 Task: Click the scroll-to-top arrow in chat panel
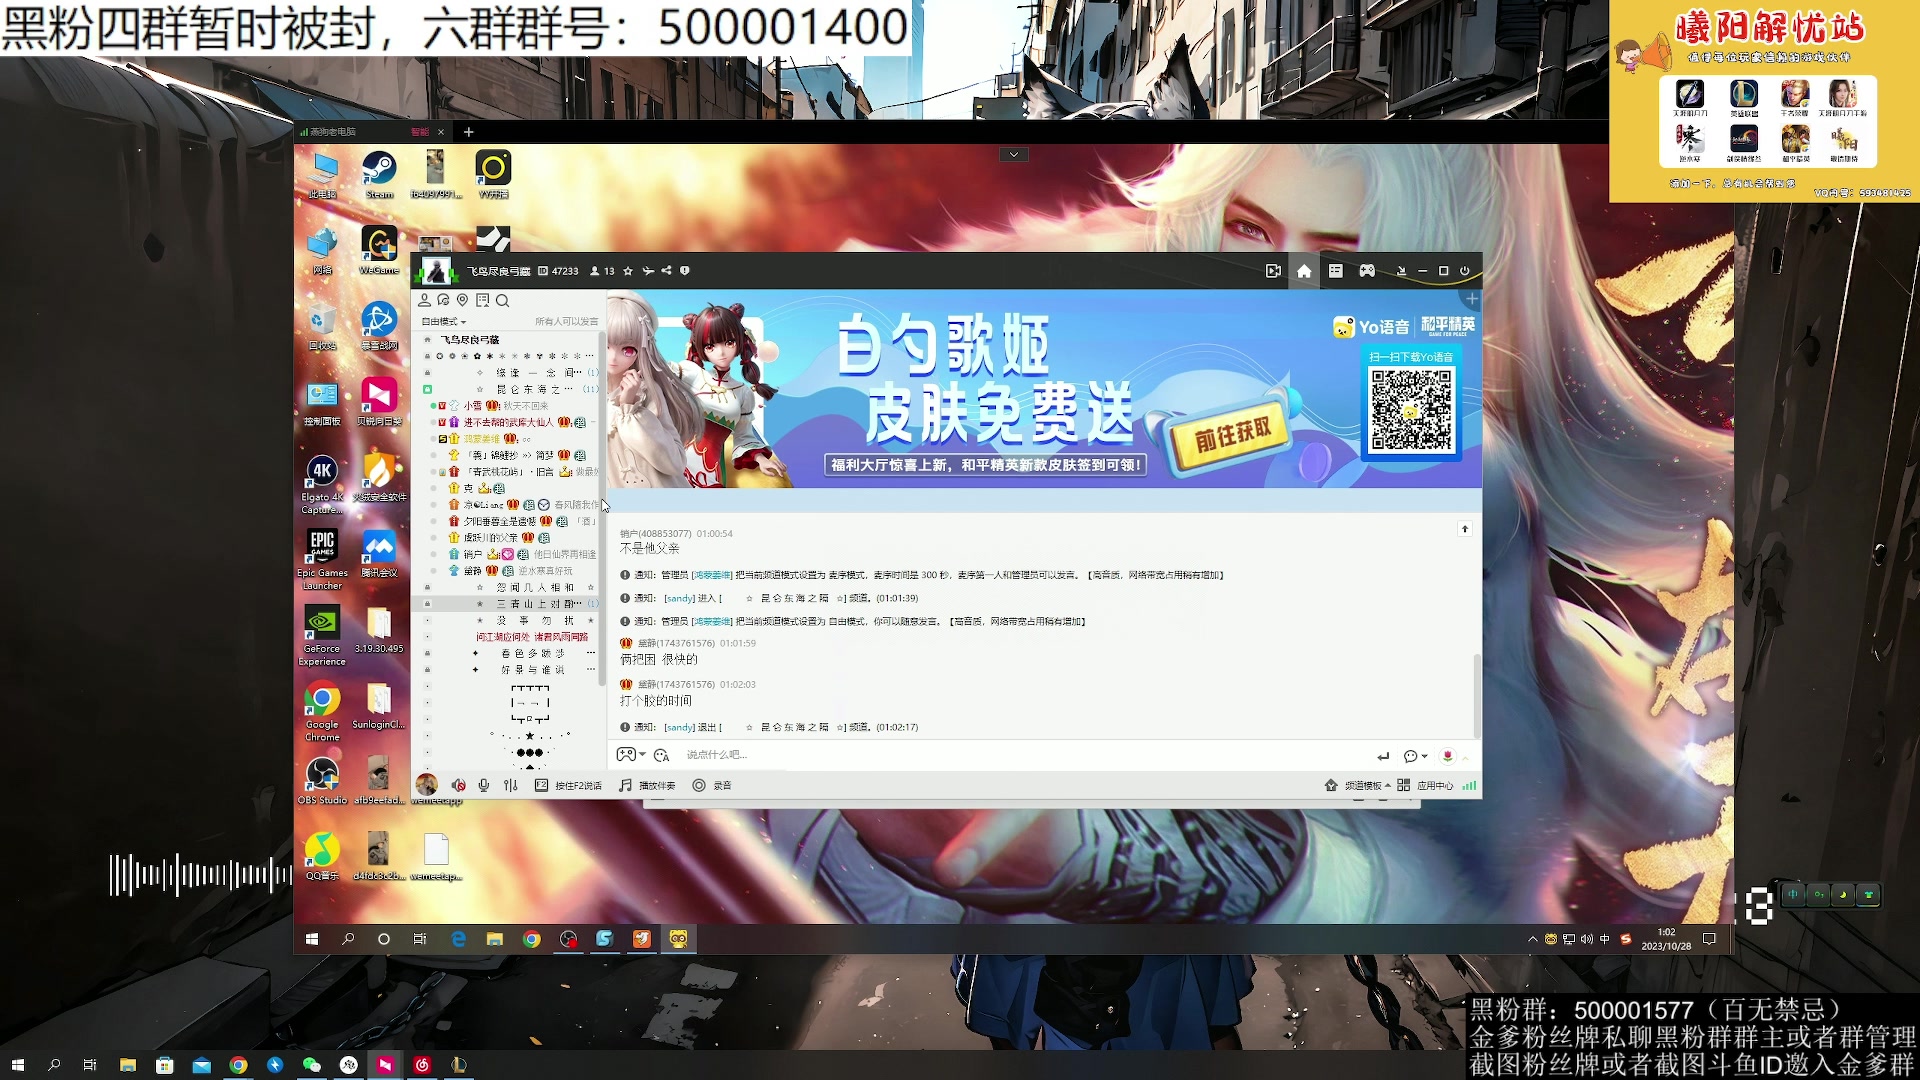[x=1465, y=529]
